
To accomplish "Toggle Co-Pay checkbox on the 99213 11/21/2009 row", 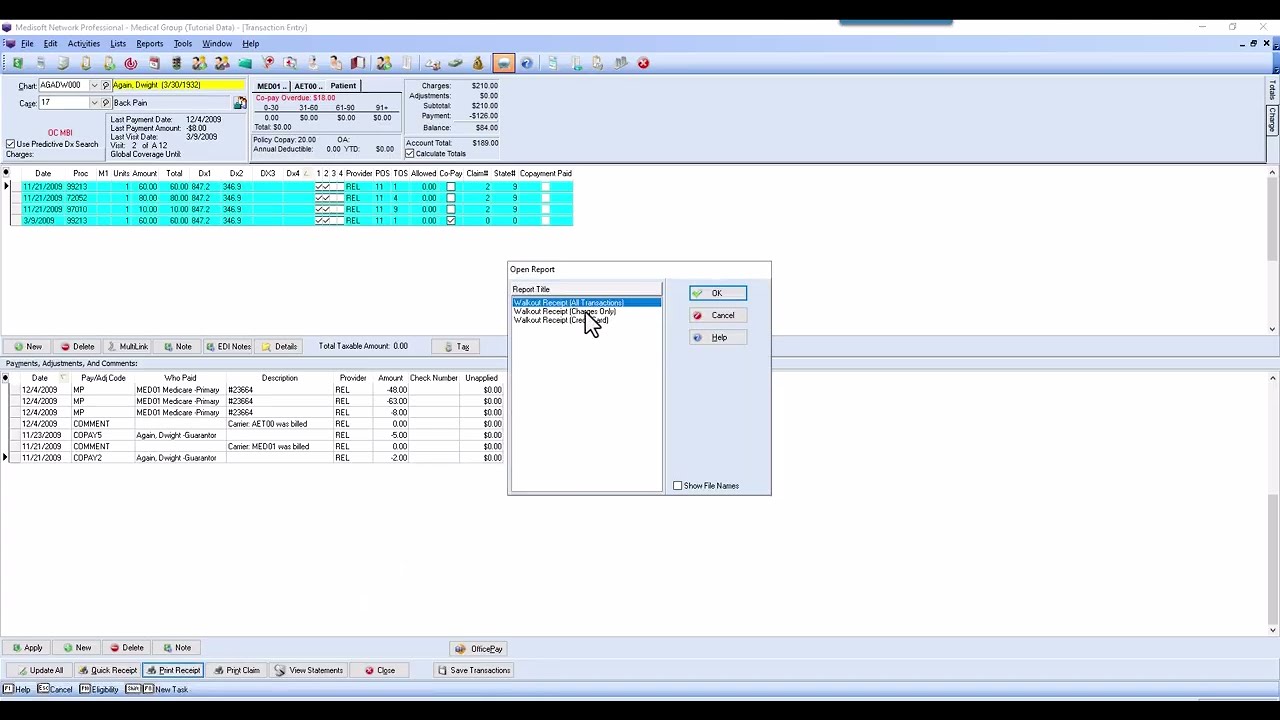I will coord(451,187).
